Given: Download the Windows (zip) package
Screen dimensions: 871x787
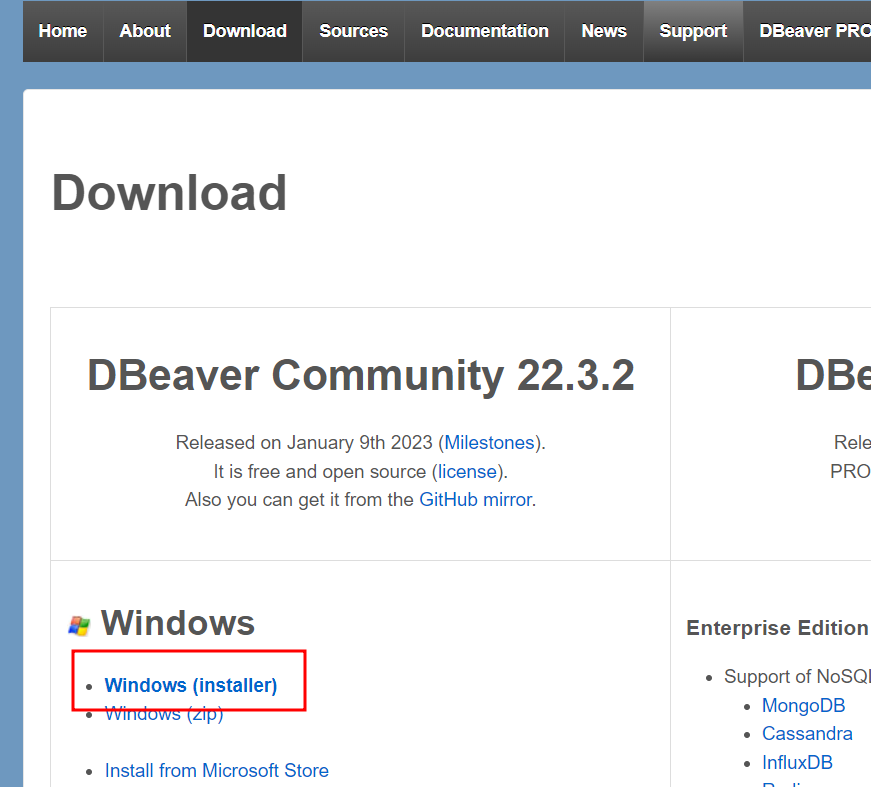Looking at the screenshot, I should (164, 714).
